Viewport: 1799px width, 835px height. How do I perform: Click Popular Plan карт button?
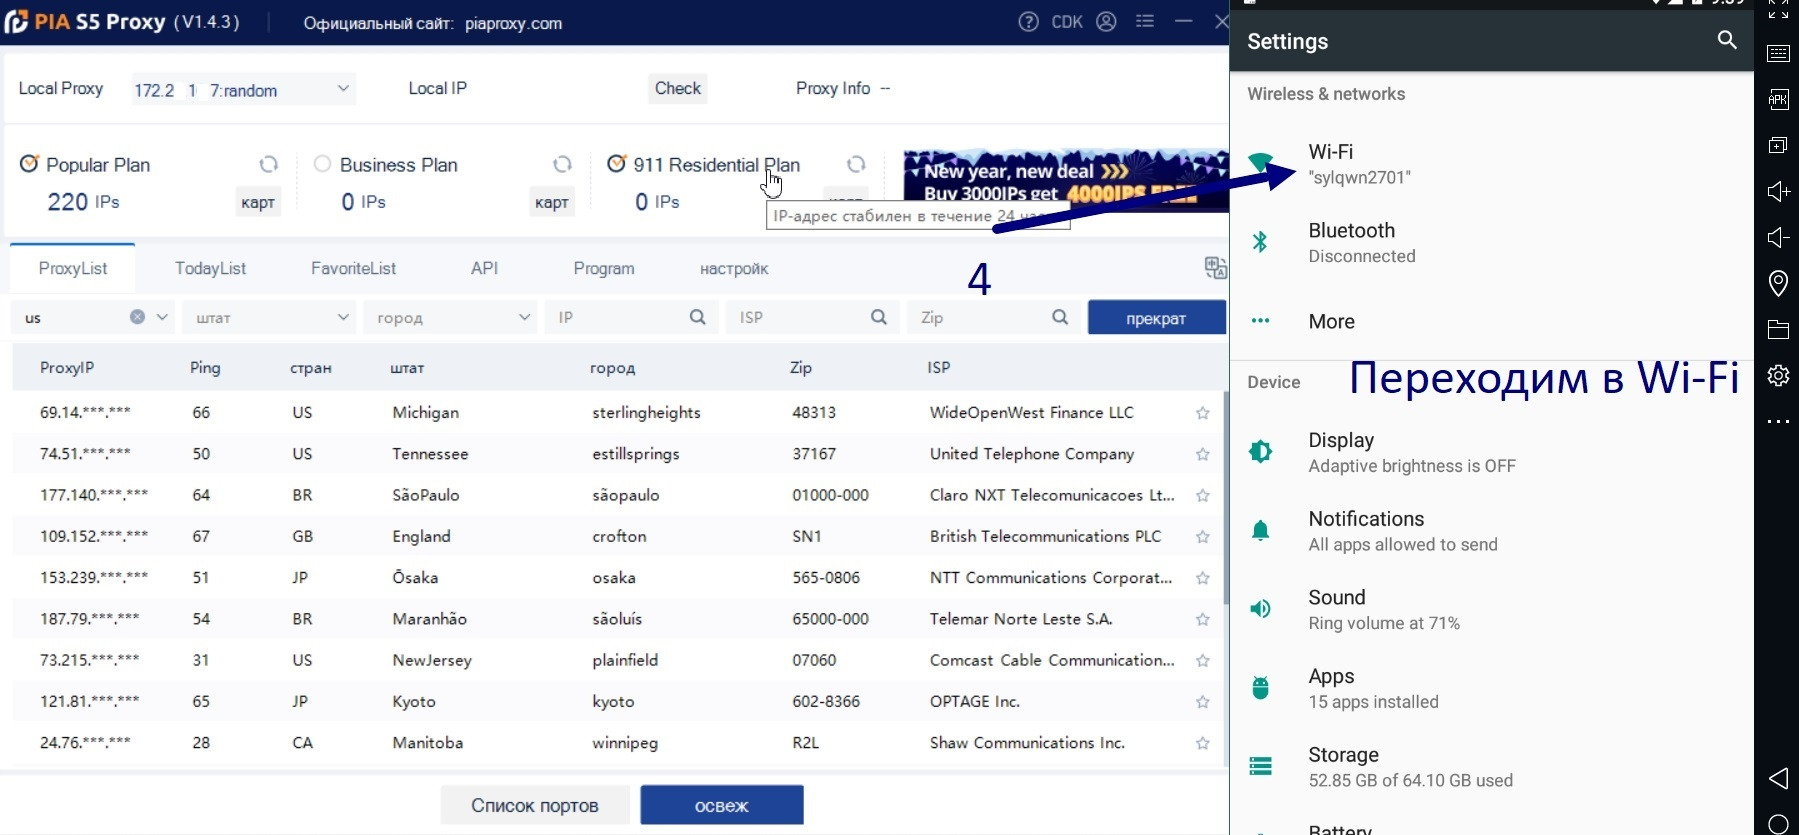[258, 202]
